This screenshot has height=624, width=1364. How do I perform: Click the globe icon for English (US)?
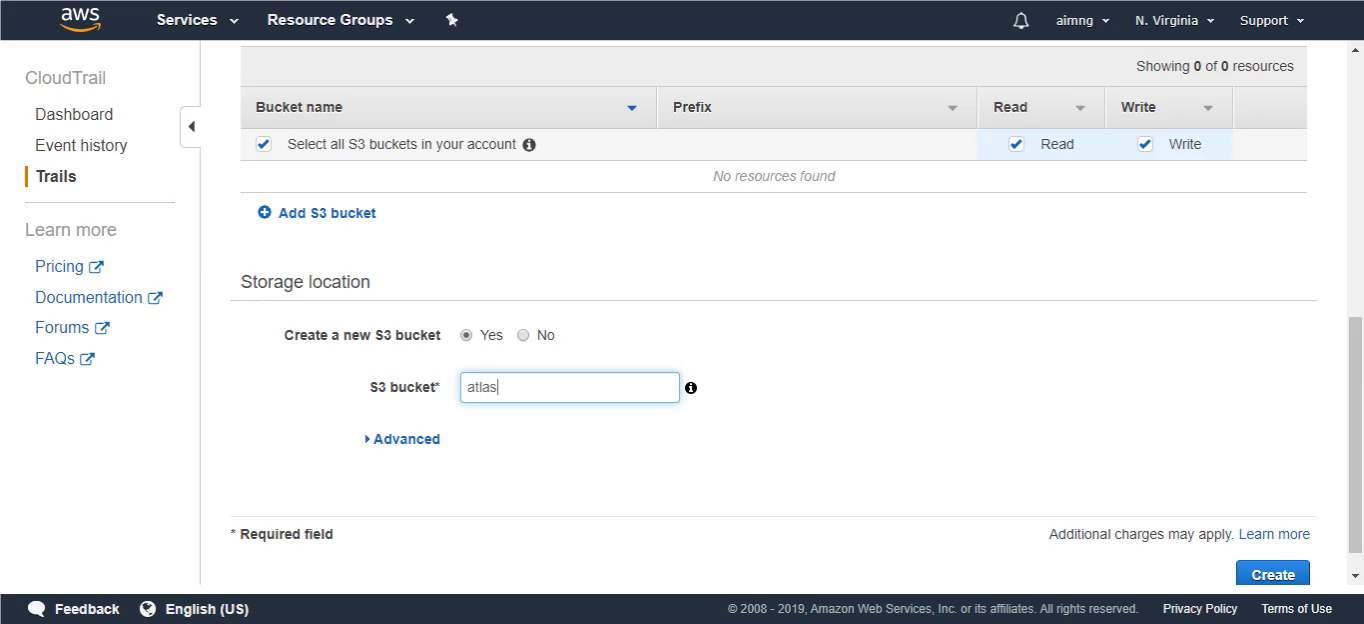148,609
